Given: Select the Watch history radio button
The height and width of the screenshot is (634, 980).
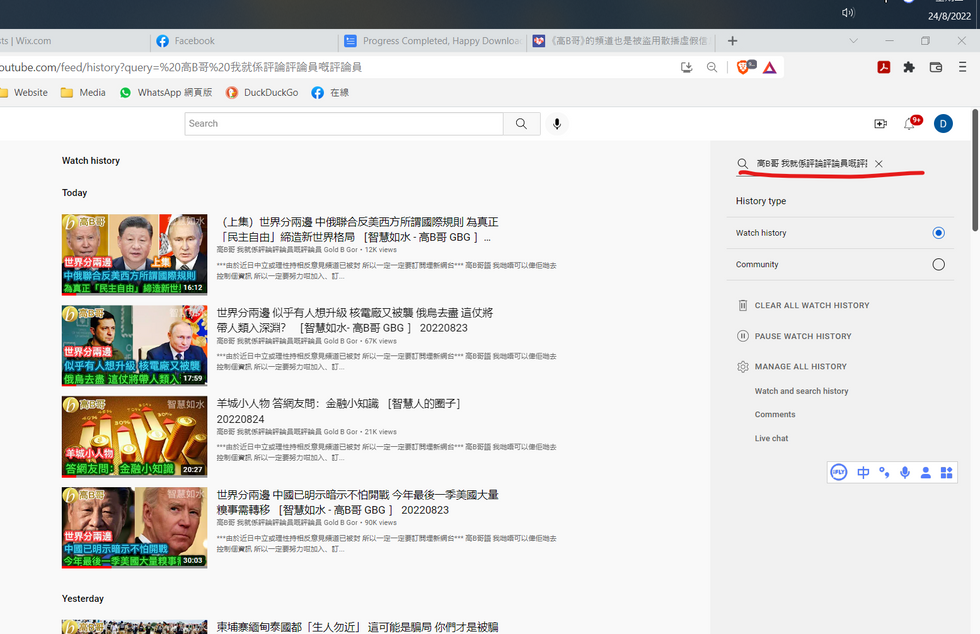Looking at the screenshot, I should [x=938, y=233].
